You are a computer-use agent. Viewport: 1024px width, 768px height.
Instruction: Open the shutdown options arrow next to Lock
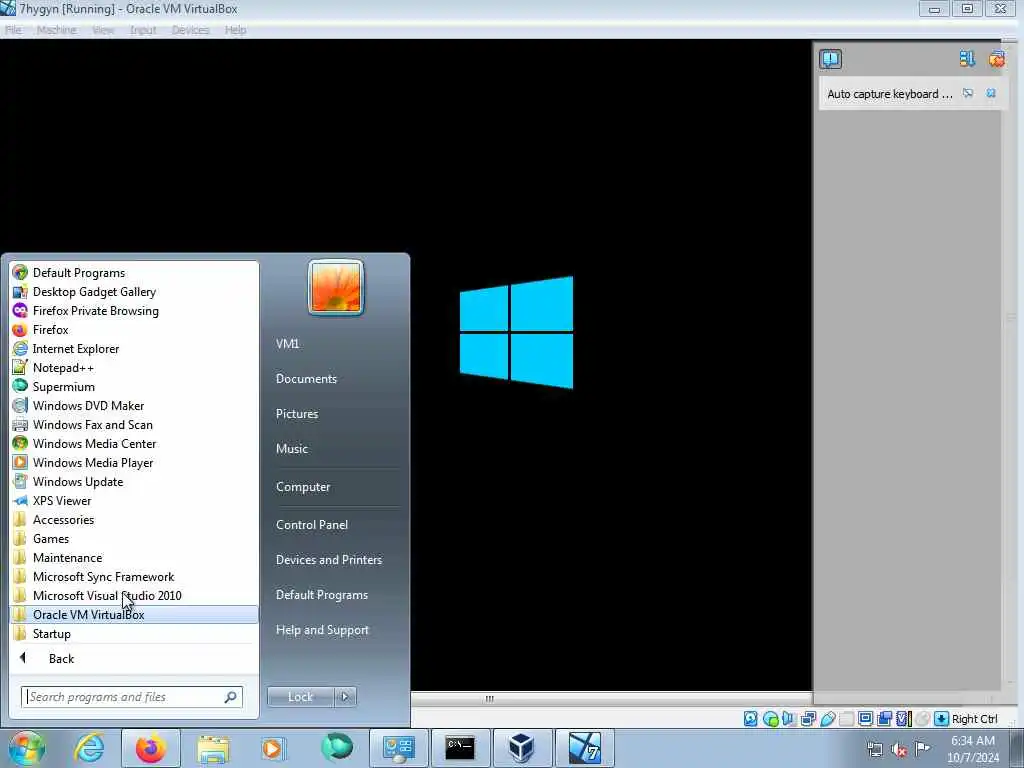(x=345, y=697)
